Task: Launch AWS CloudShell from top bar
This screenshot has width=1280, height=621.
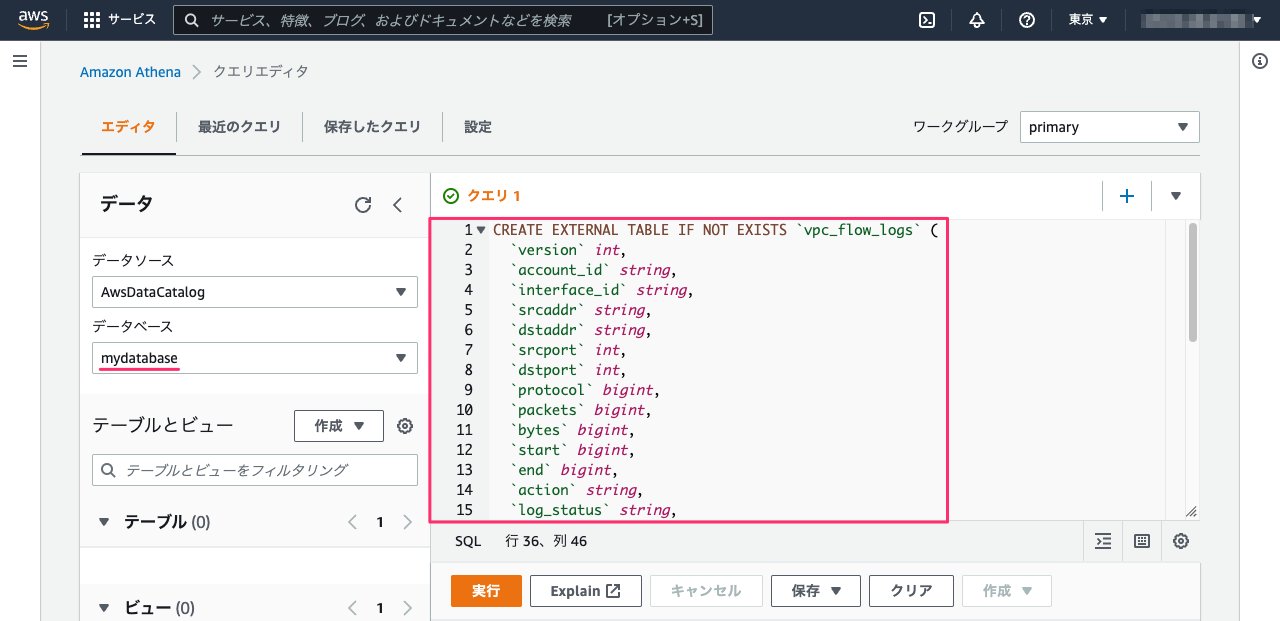Action: click(x=927, y=20)
